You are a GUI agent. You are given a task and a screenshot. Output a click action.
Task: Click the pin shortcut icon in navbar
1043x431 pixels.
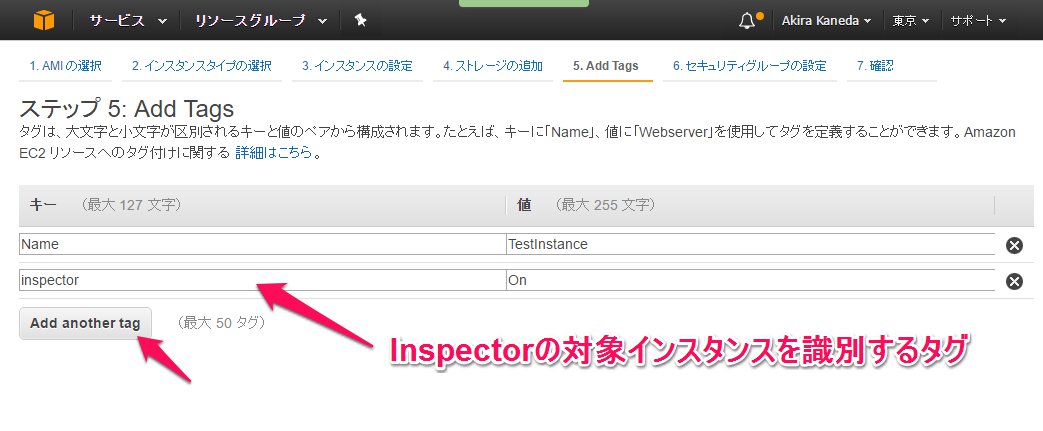360,20
